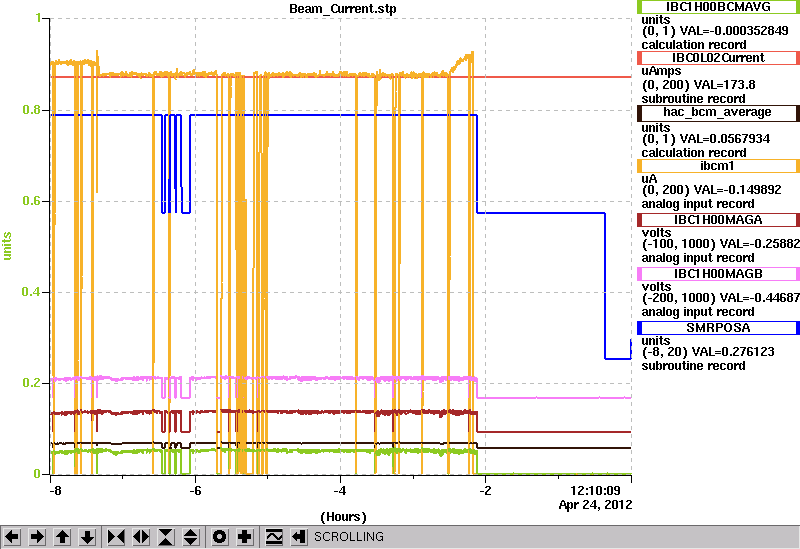The height and width of the screenshot is (549, 800).
Task: Select the SMRPOSA curve legend
Action: tap(718, 328)
